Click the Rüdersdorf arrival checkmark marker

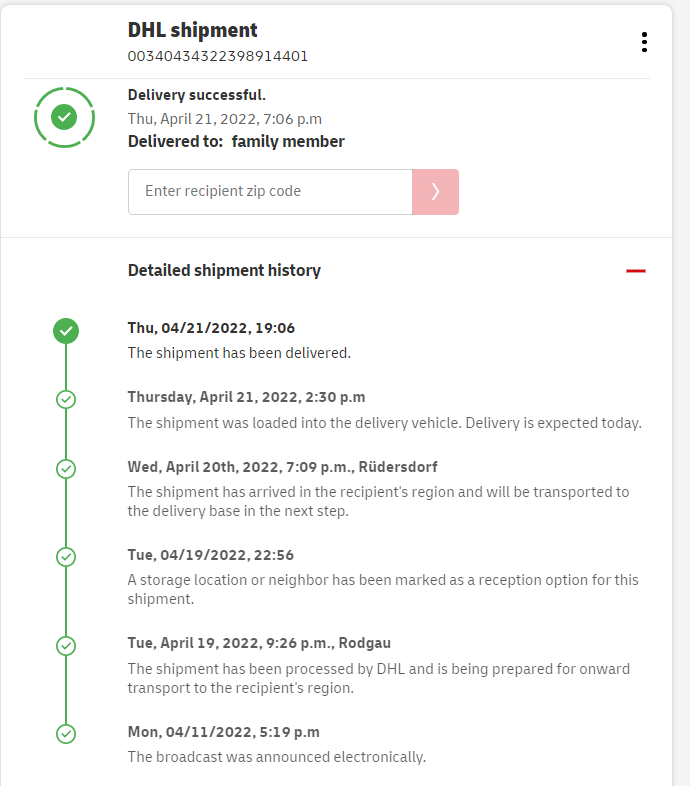(66, 468)
